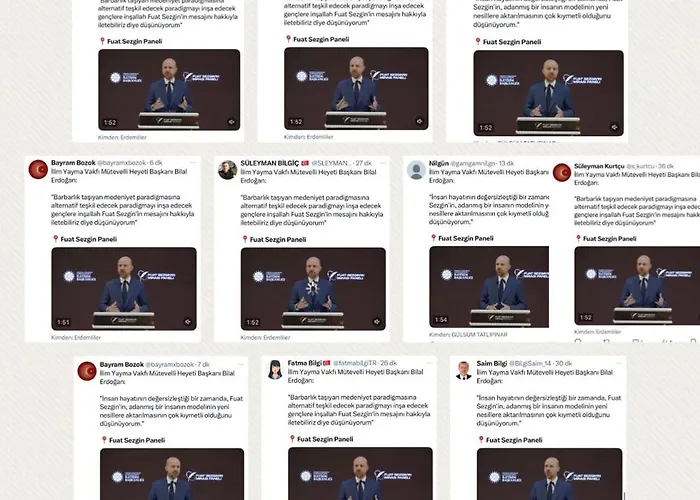700x500 pixels.
Task: Play the 1:54 video in Nilgün's tweet
Action: point(489,287)
